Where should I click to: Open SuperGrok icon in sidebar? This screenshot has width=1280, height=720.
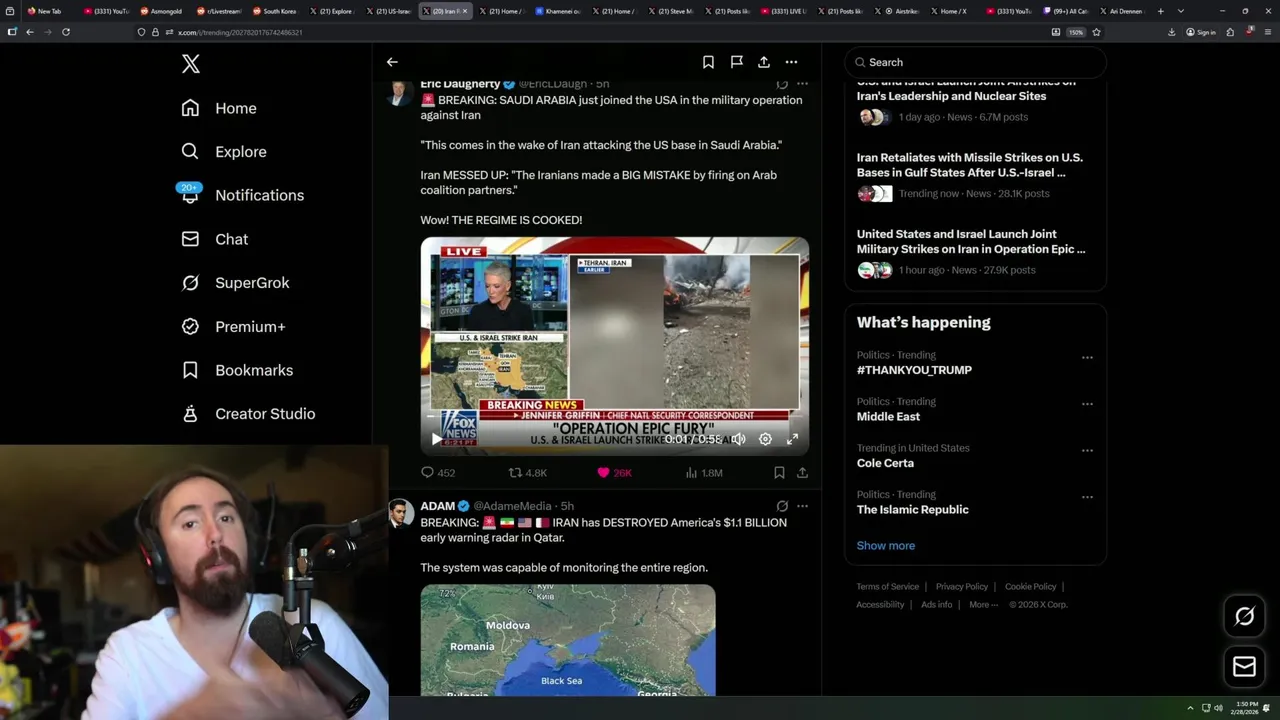tap(190, 283)
